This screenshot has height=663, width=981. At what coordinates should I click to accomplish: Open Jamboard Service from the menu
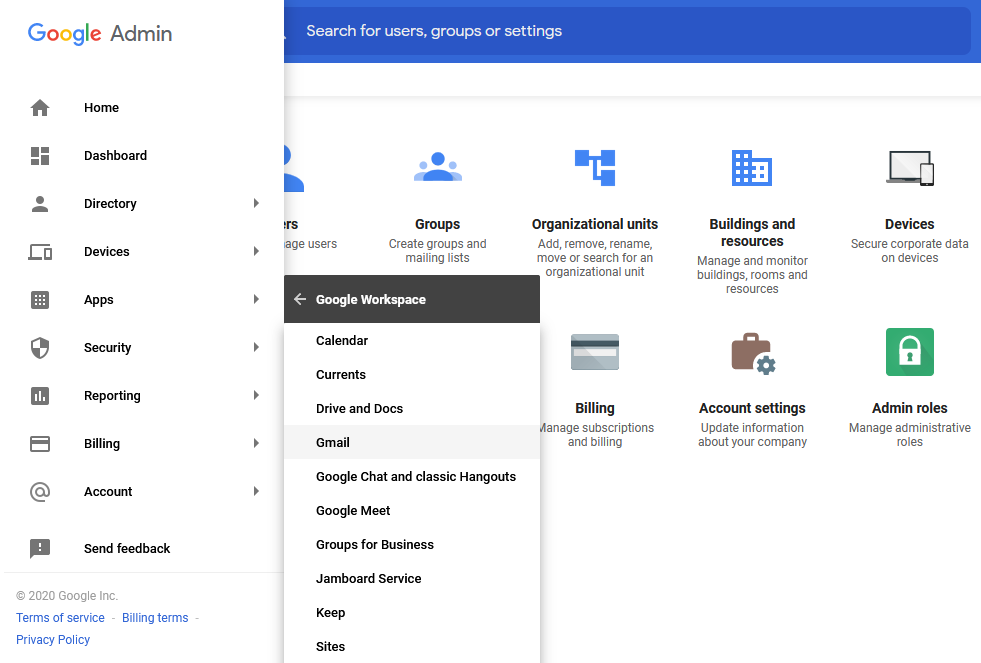412,579
